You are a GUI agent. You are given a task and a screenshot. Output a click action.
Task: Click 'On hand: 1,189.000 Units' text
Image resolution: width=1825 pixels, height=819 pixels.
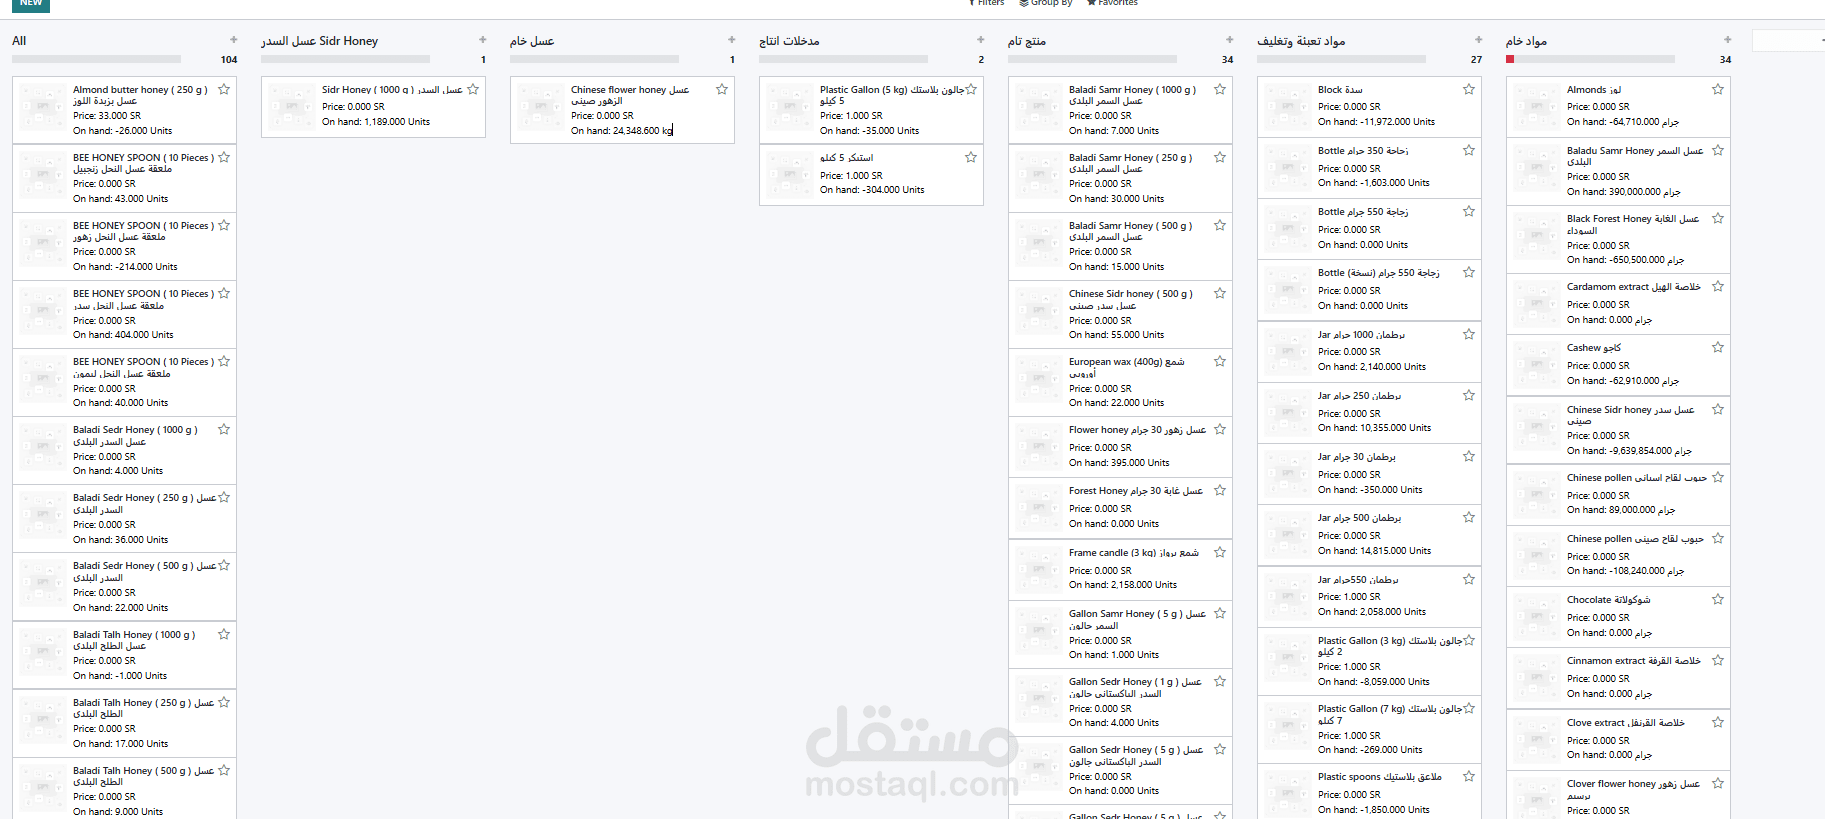[376, 122]
